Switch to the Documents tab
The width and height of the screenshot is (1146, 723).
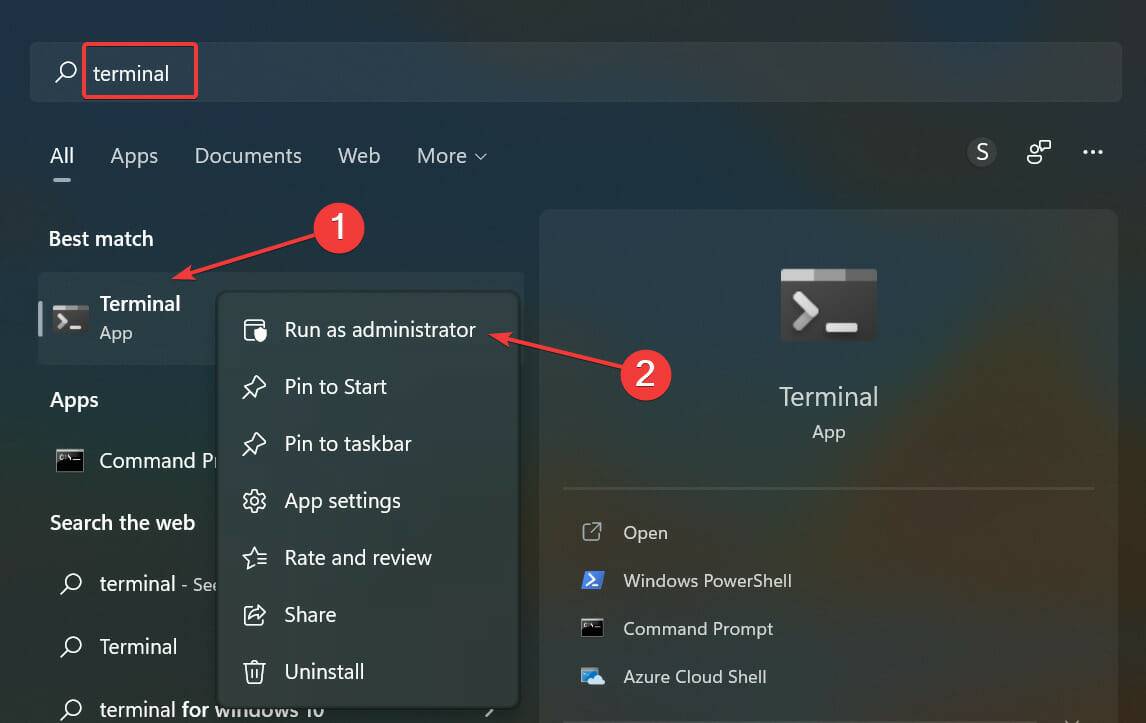coord(247,156)
